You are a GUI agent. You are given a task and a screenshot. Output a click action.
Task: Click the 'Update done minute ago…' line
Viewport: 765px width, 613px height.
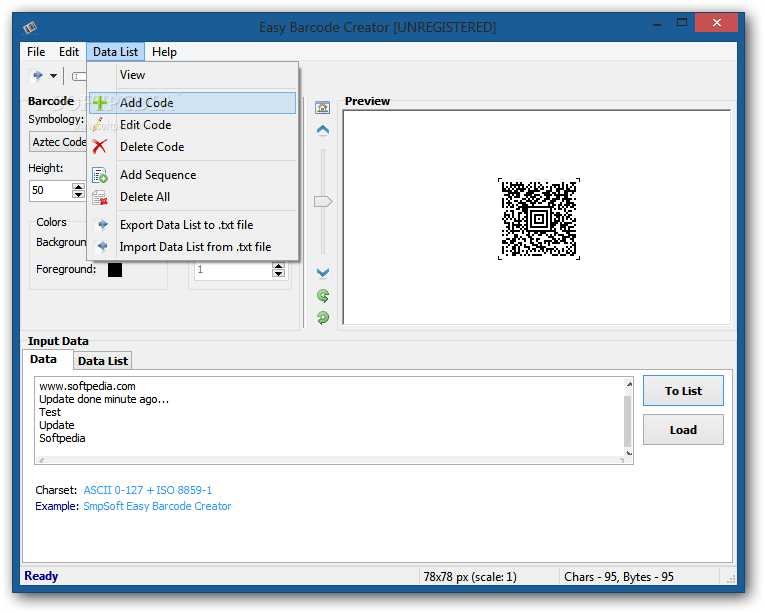click(104, 399)
